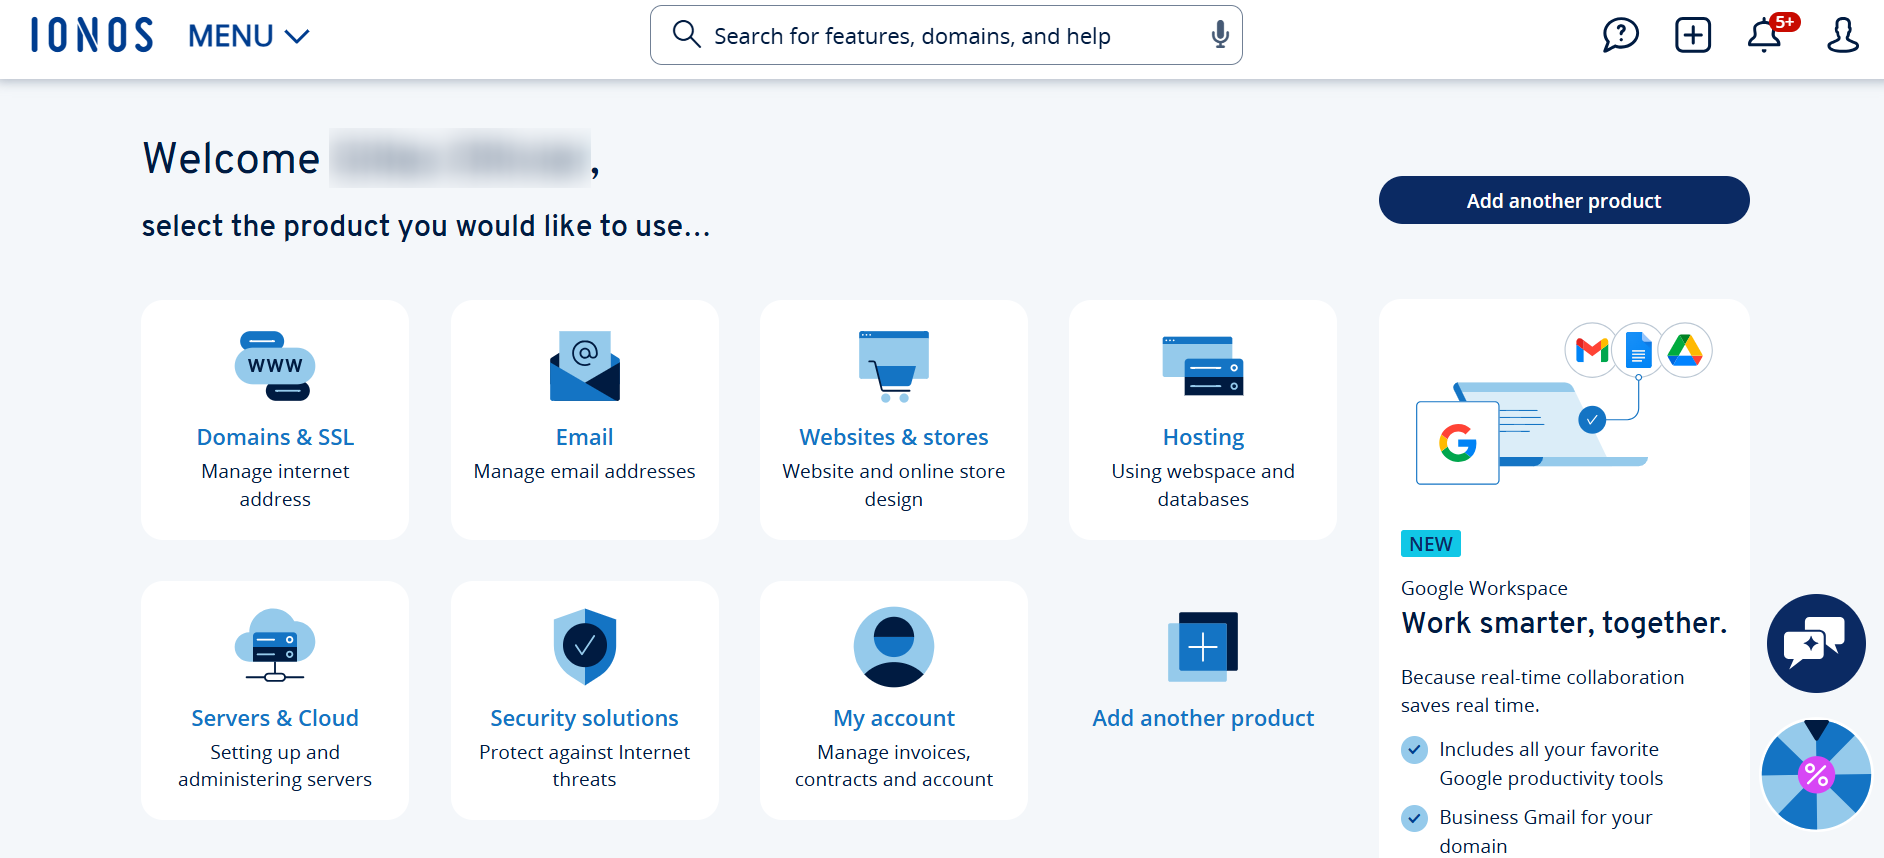This screenshot has height=858, width=1884.
Task: Click the magnifying glass search icon
Action: click(686, 35)
